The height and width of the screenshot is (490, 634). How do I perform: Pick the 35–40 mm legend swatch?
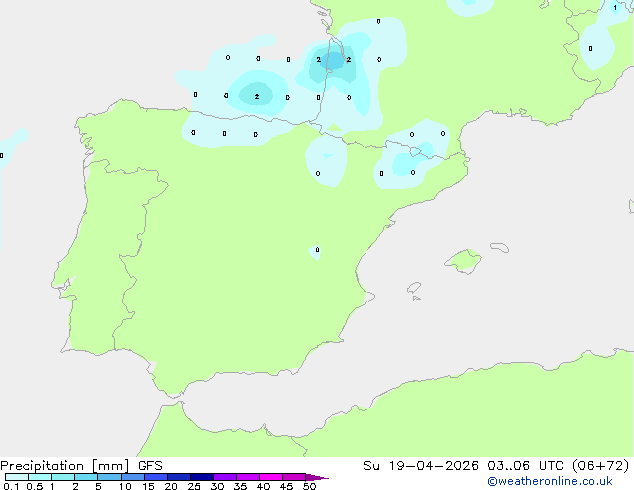click(248, 477)
